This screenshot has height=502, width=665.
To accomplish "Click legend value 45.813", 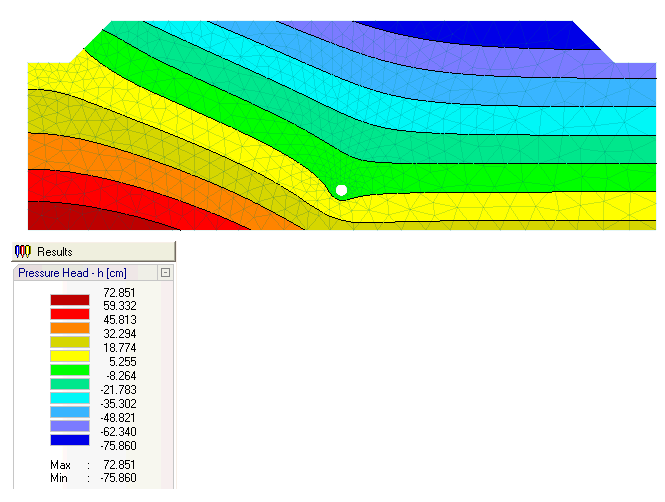I will 120,320.
